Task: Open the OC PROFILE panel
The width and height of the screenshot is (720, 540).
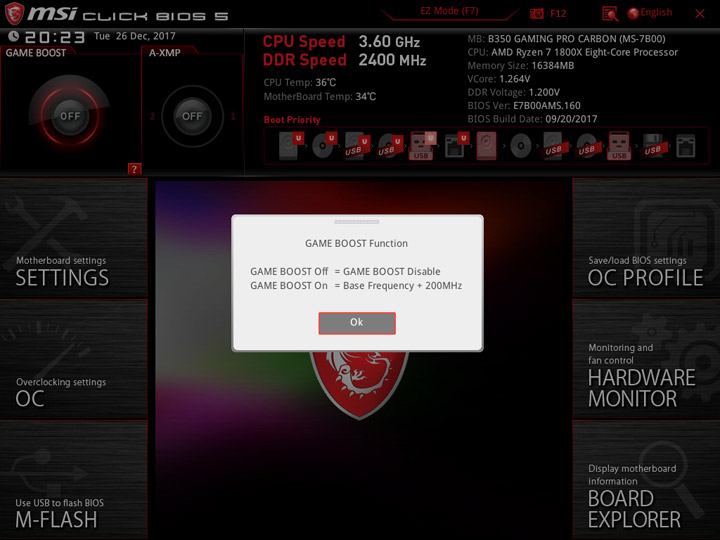Action: (x=646, y=238)
